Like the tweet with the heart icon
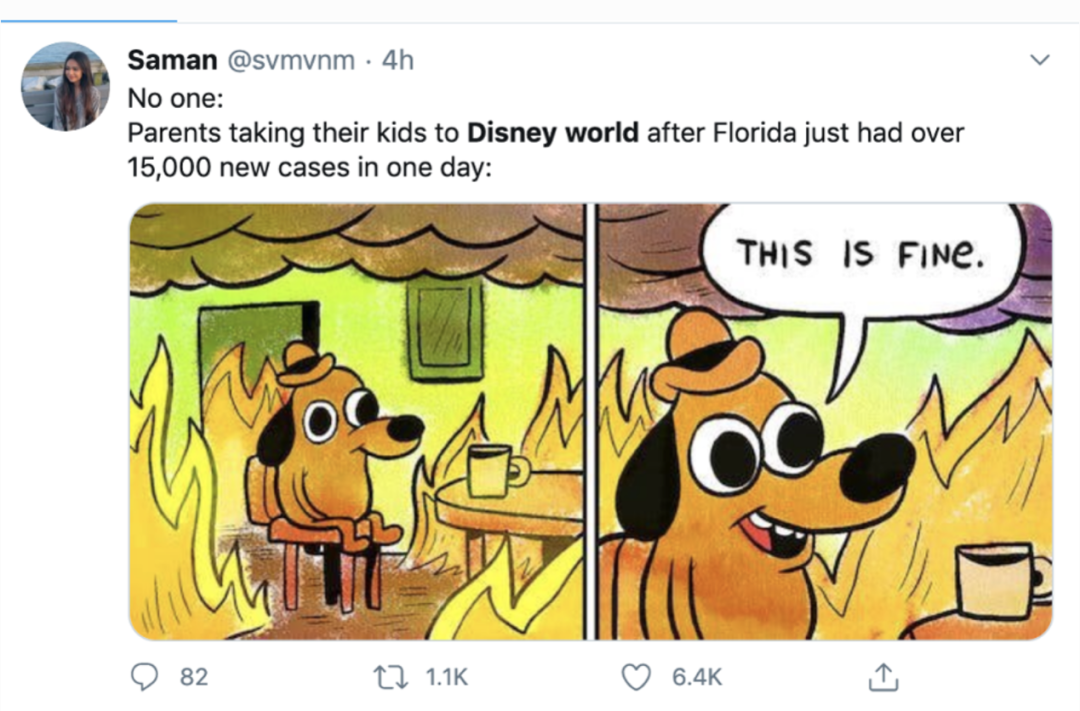1080x711 pixels. click(636, 677)
